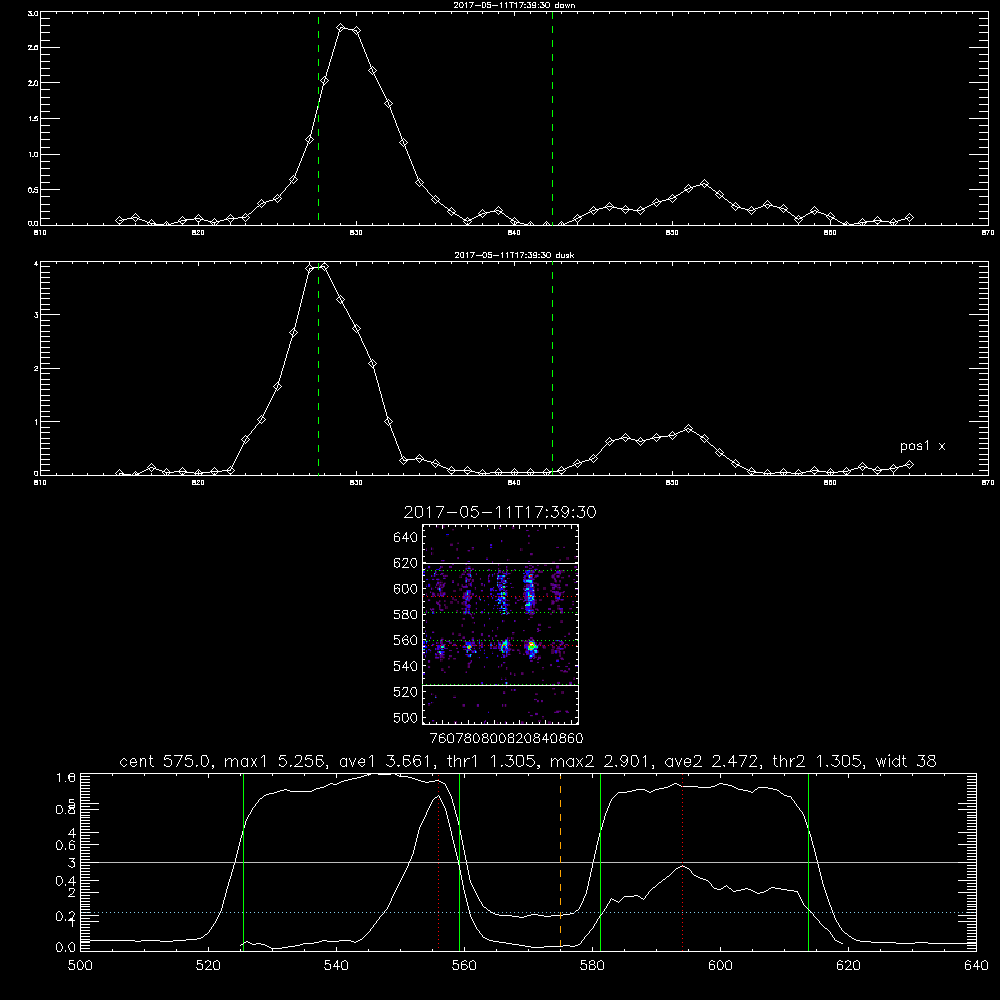The image size is (1000, 1000).
Task: Click the upper white line in spectral image
Action: tap(501, 563)
